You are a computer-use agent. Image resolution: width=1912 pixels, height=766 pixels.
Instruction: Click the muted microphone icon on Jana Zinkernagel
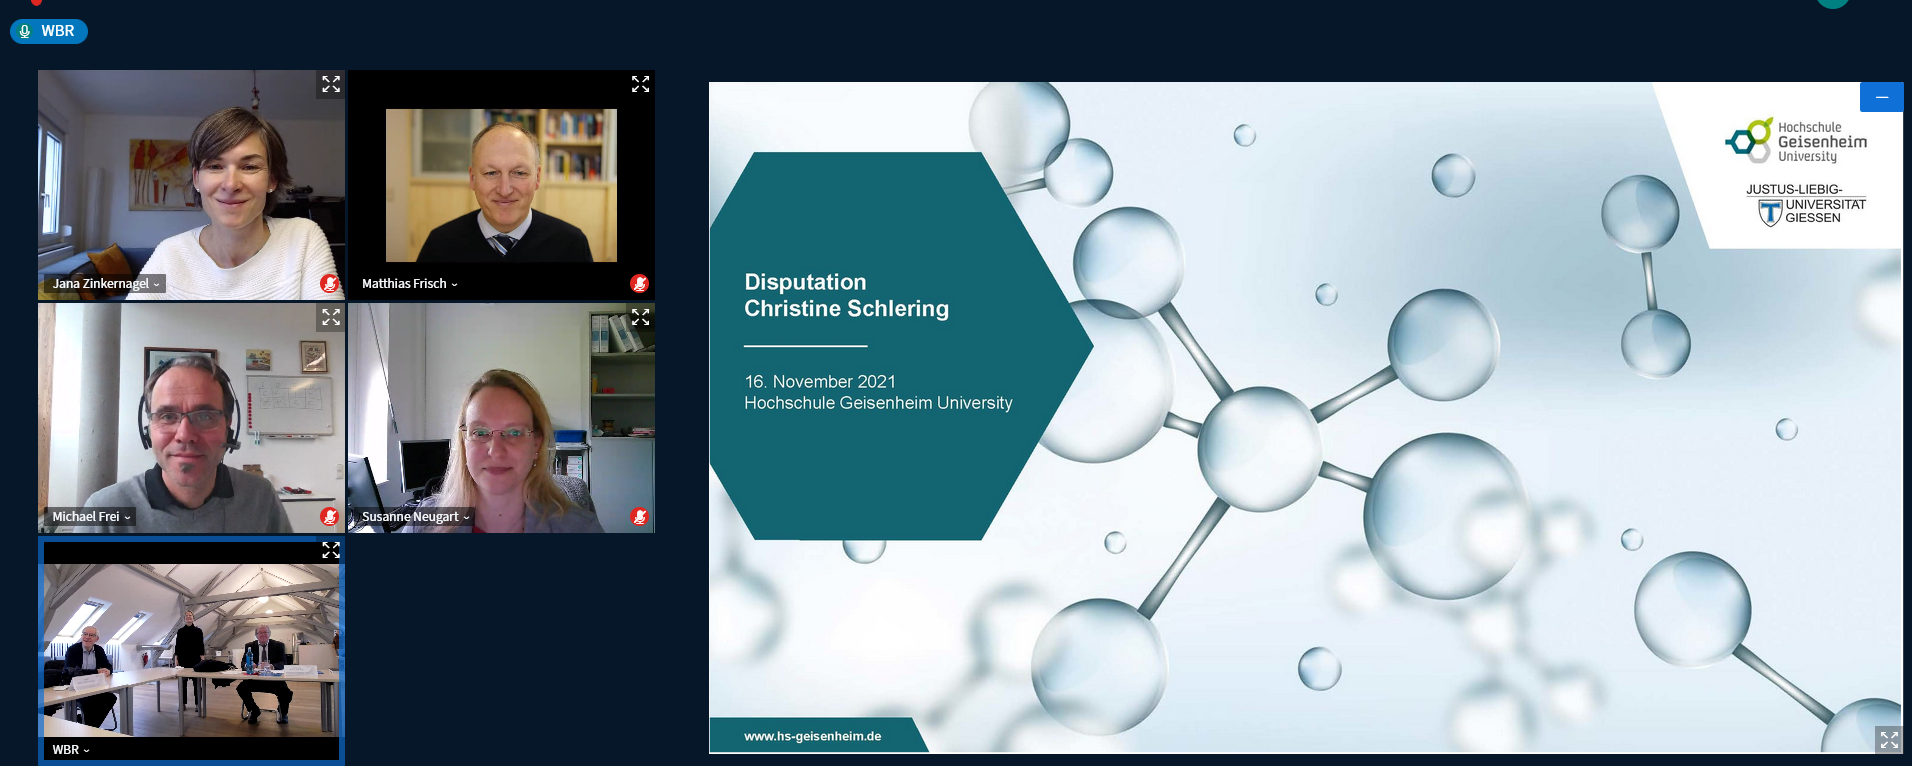pos(329,284)
